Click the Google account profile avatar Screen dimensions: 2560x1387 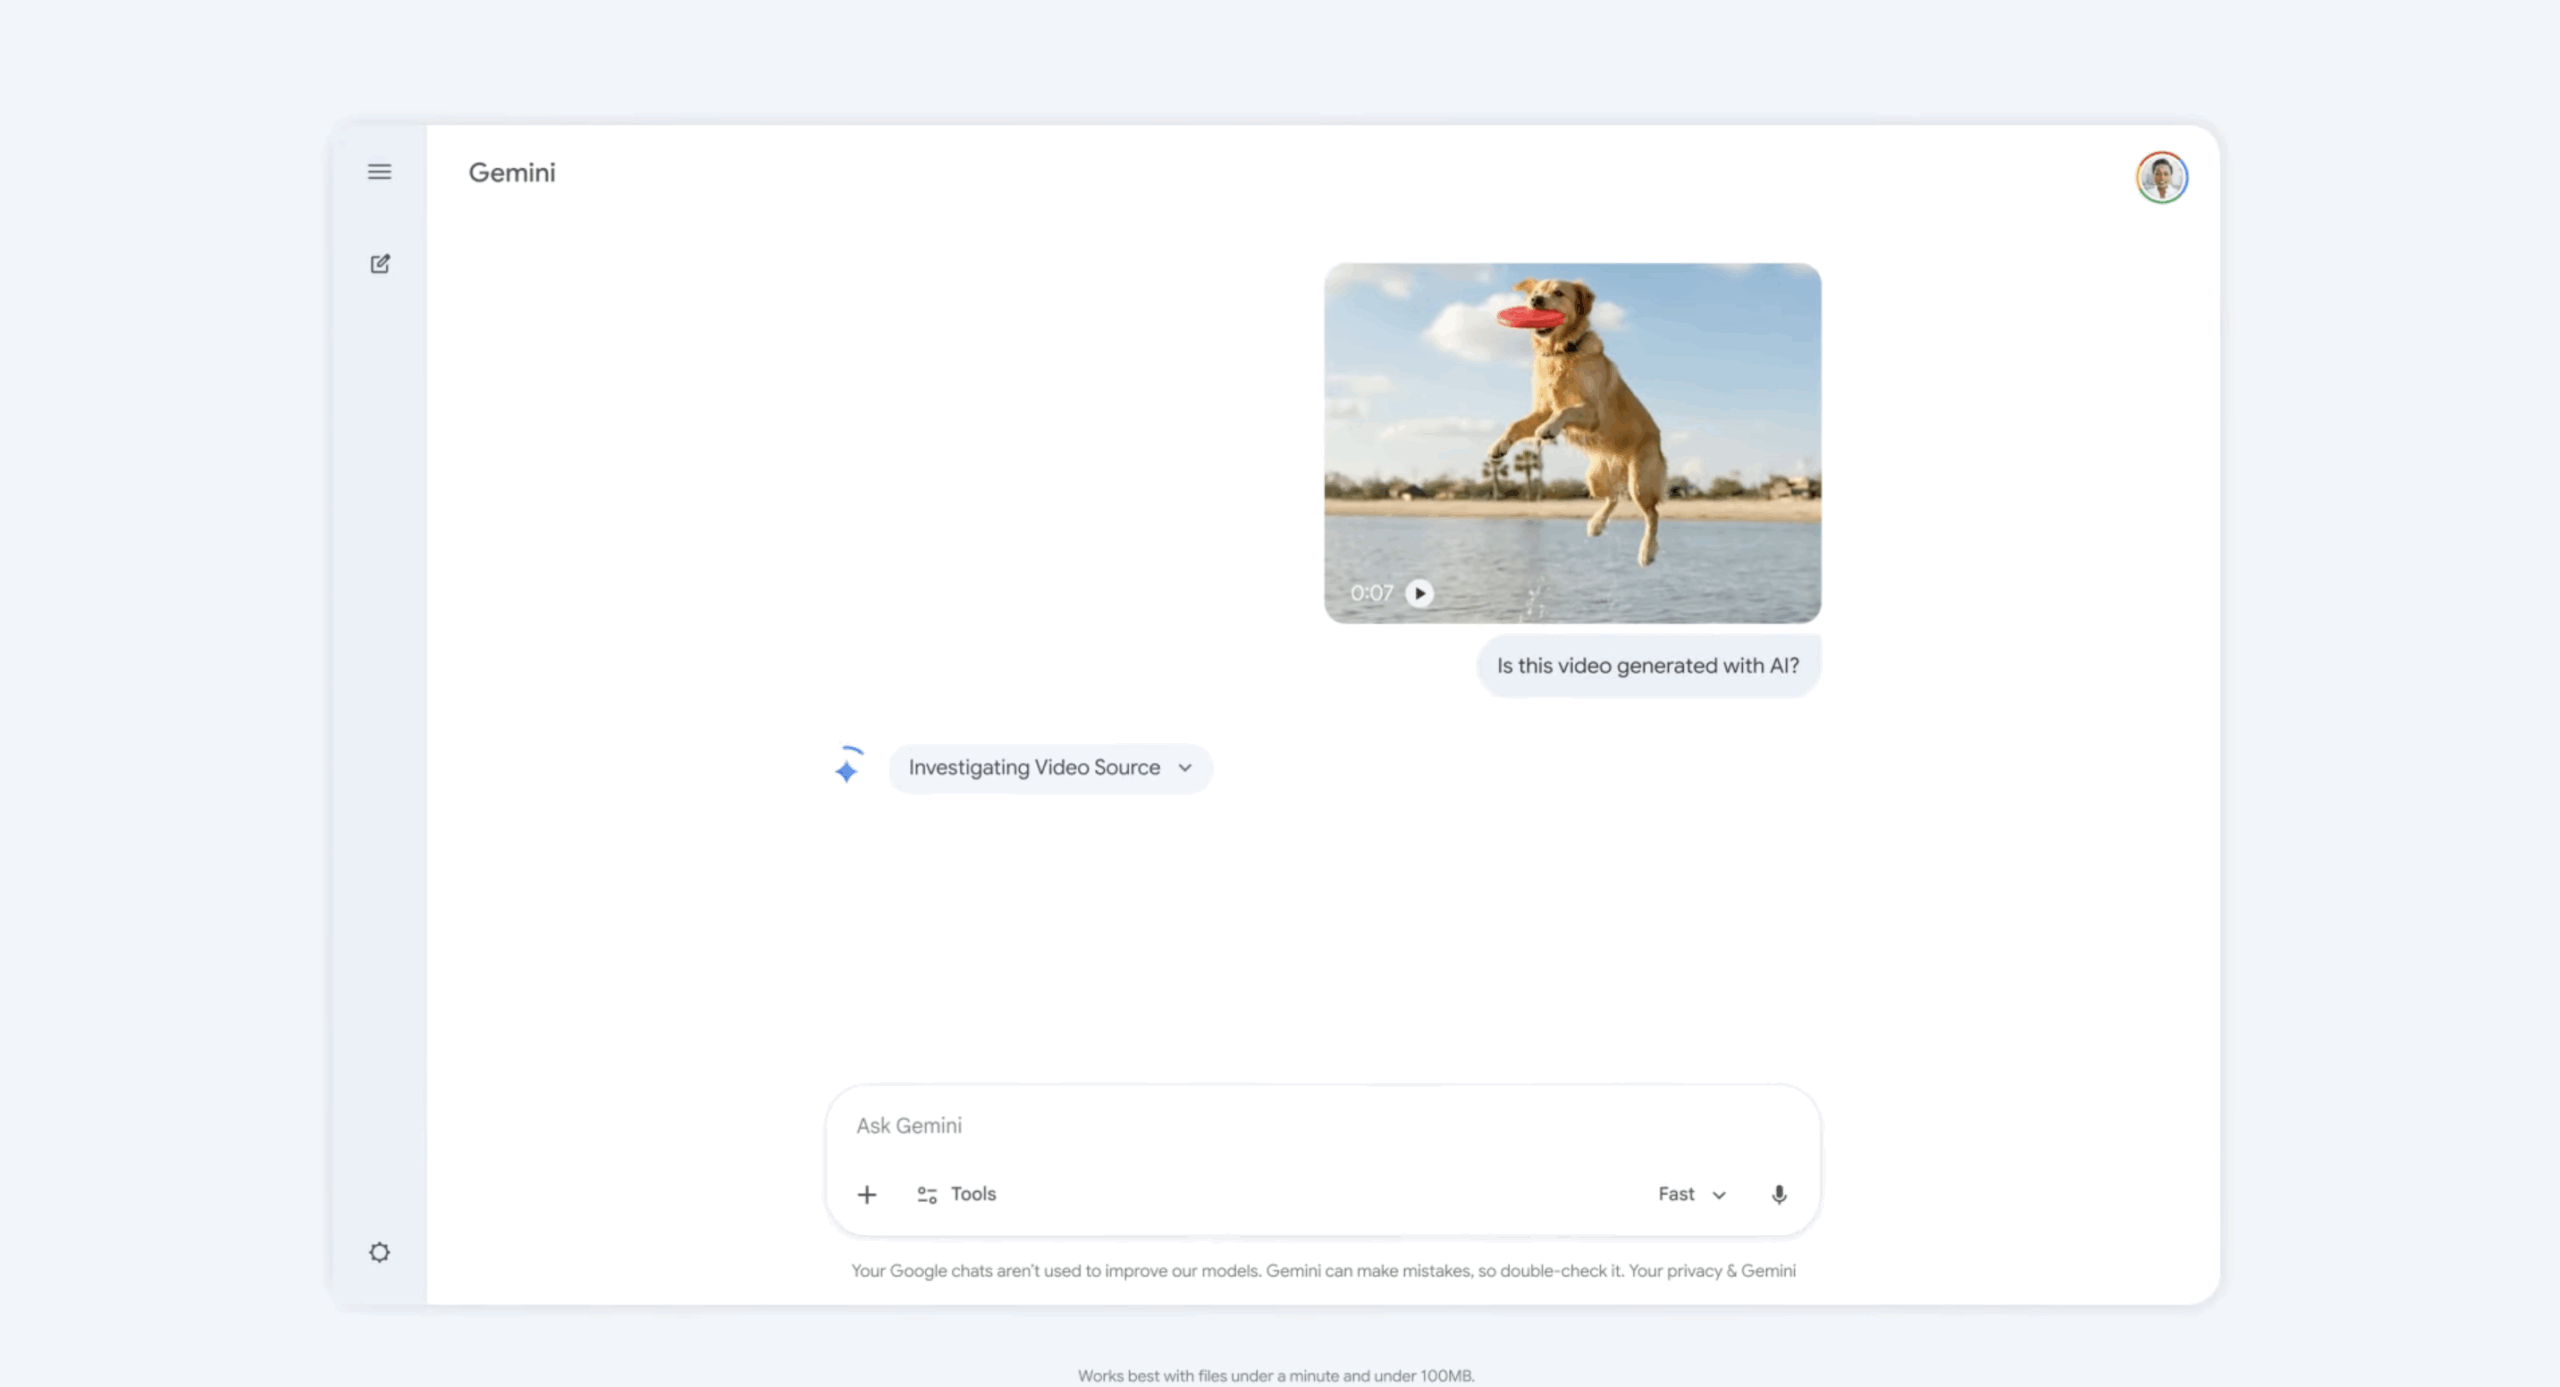(x=2161, y=178)
